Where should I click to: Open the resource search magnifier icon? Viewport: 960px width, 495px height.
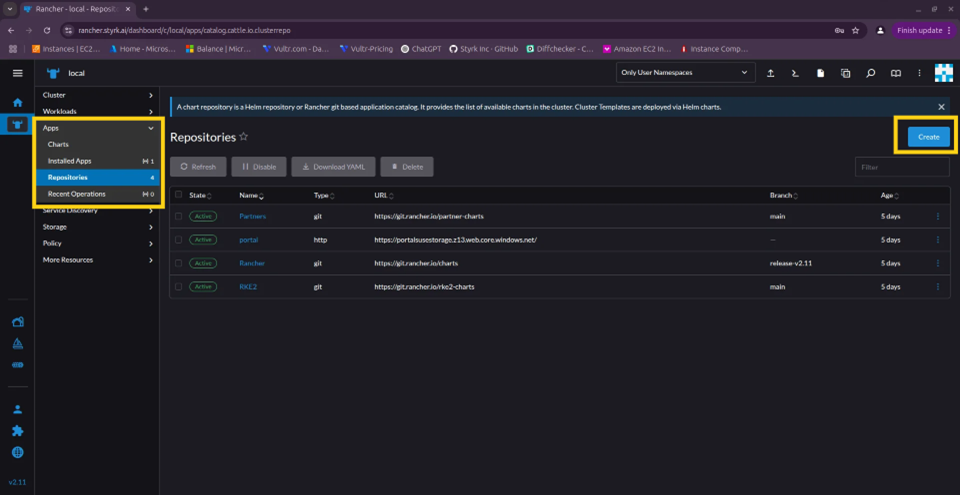(x=871, y=73)
